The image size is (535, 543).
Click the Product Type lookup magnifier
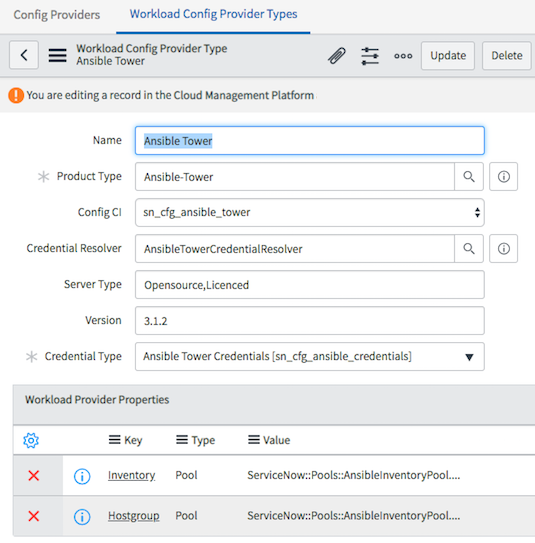point(469,177)
